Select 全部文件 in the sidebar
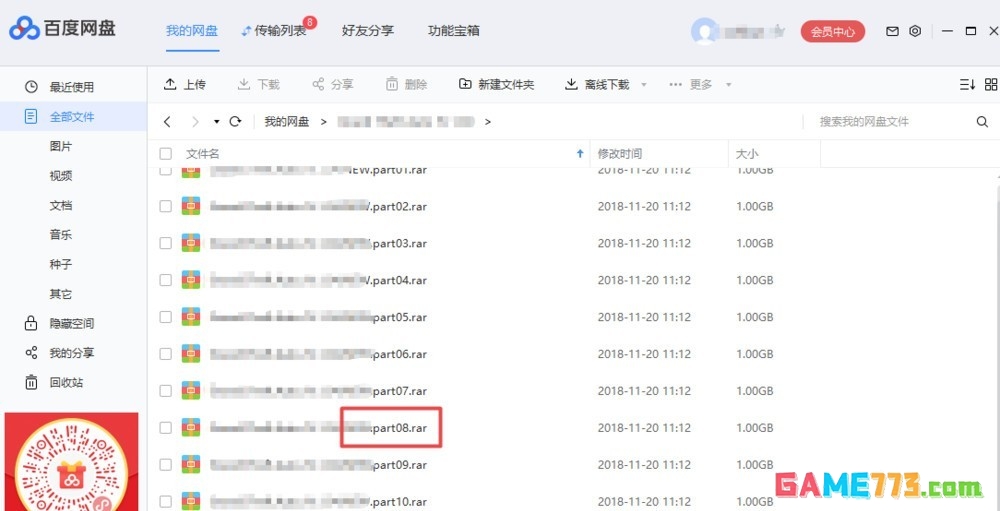The image size is (1000, 511). (73, 117)
